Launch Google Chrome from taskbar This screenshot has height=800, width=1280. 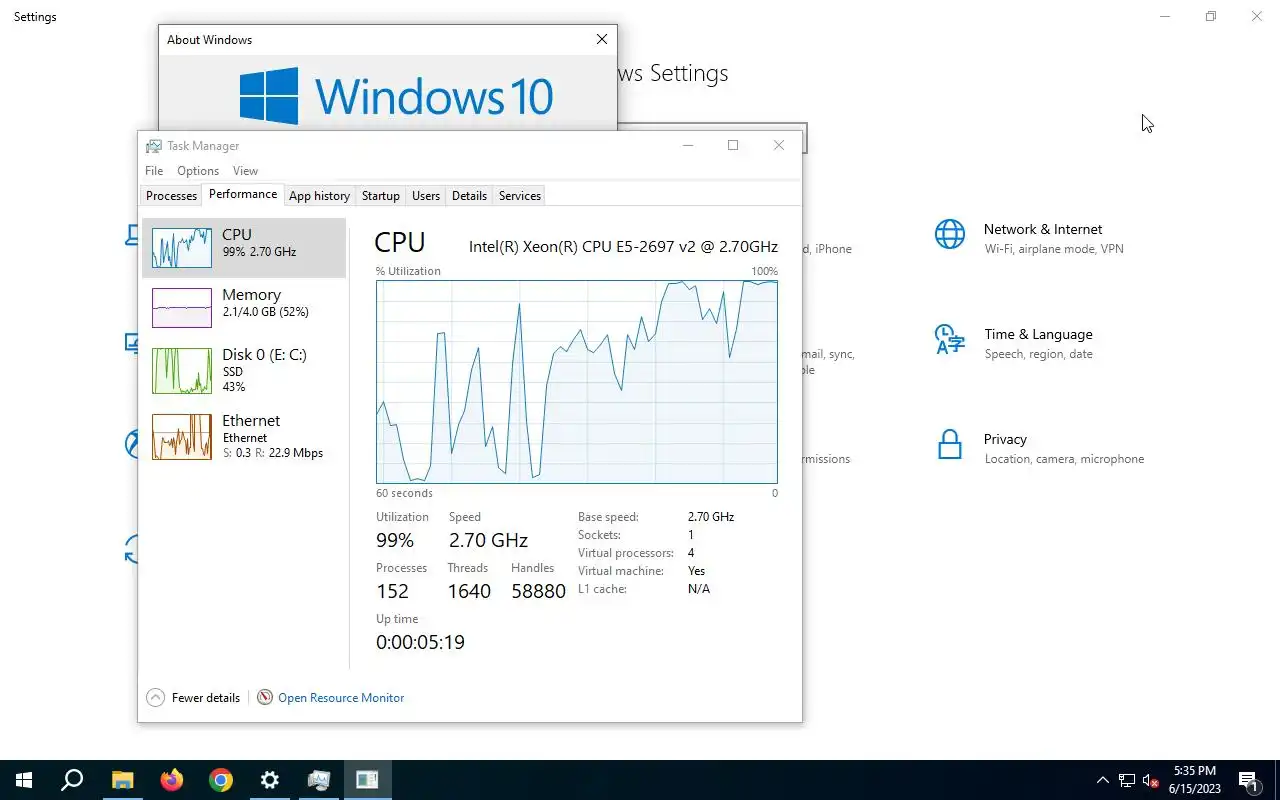pyautogui.click(x=221, y=780)
